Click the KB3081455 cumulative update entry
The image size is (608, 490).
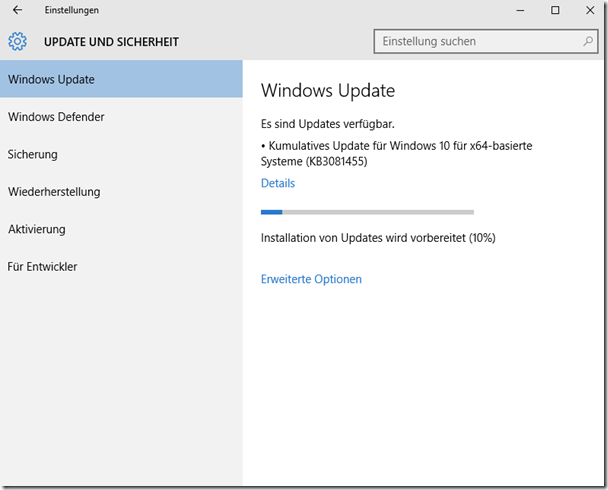click(396, 154)
